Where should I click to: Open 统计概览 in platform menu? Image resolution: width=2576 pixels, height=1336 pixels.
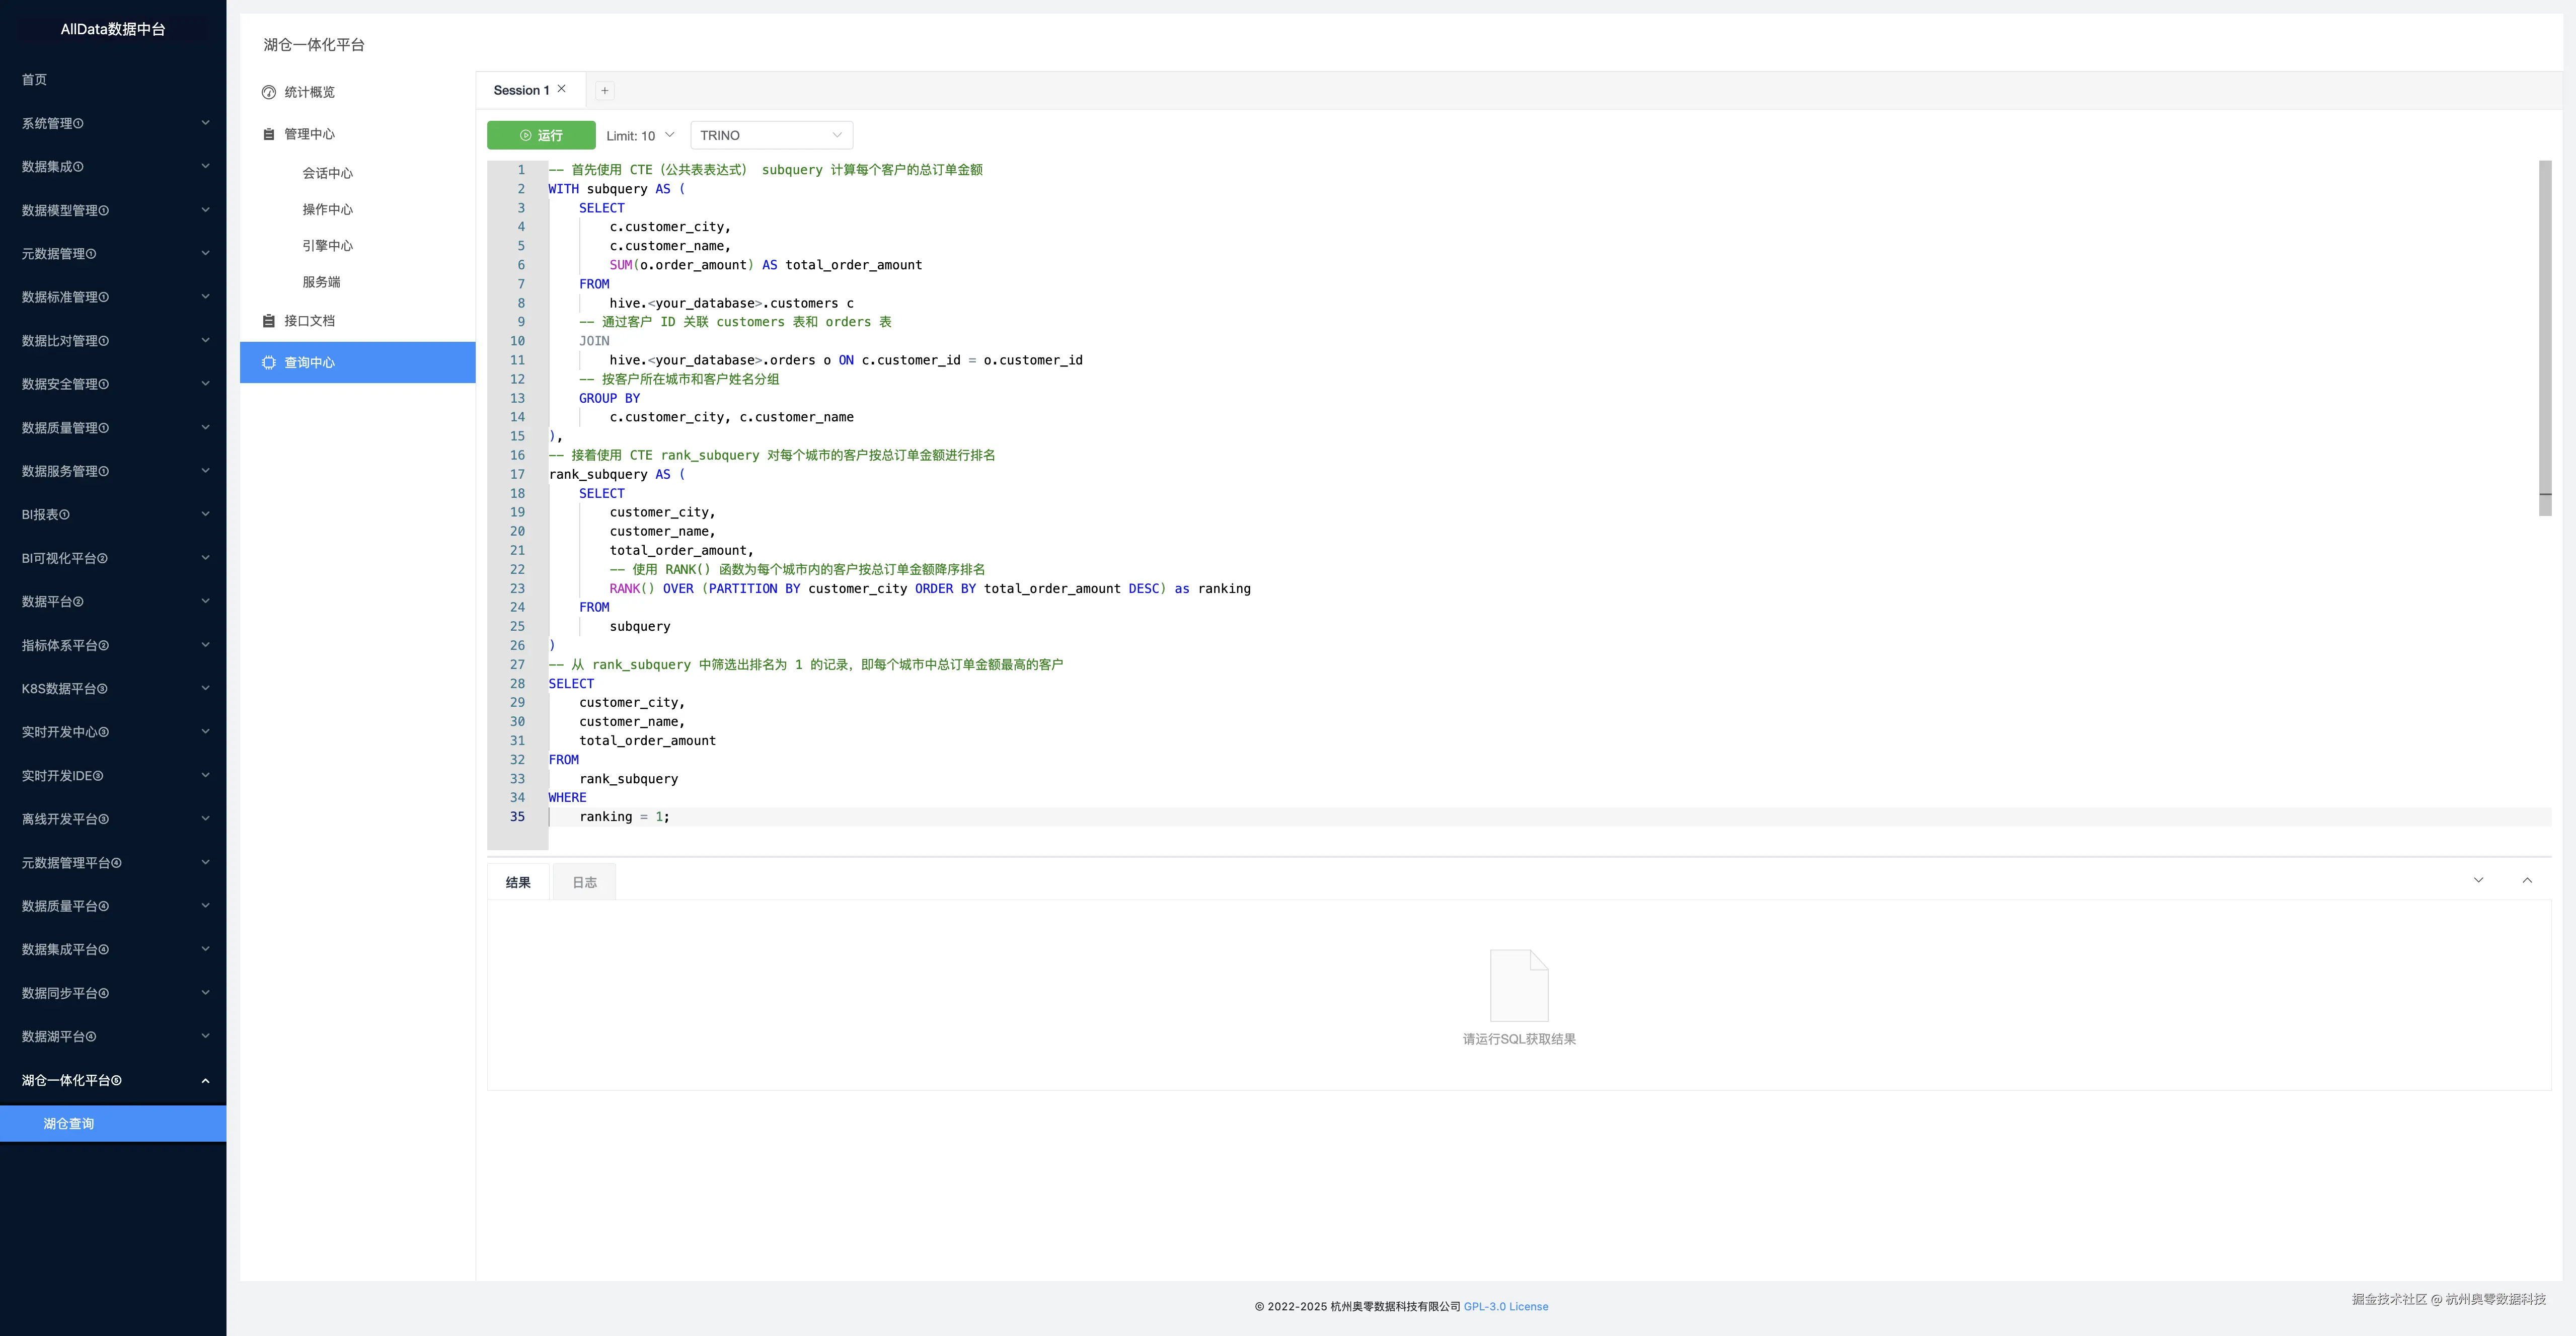(x=358, y=92)
